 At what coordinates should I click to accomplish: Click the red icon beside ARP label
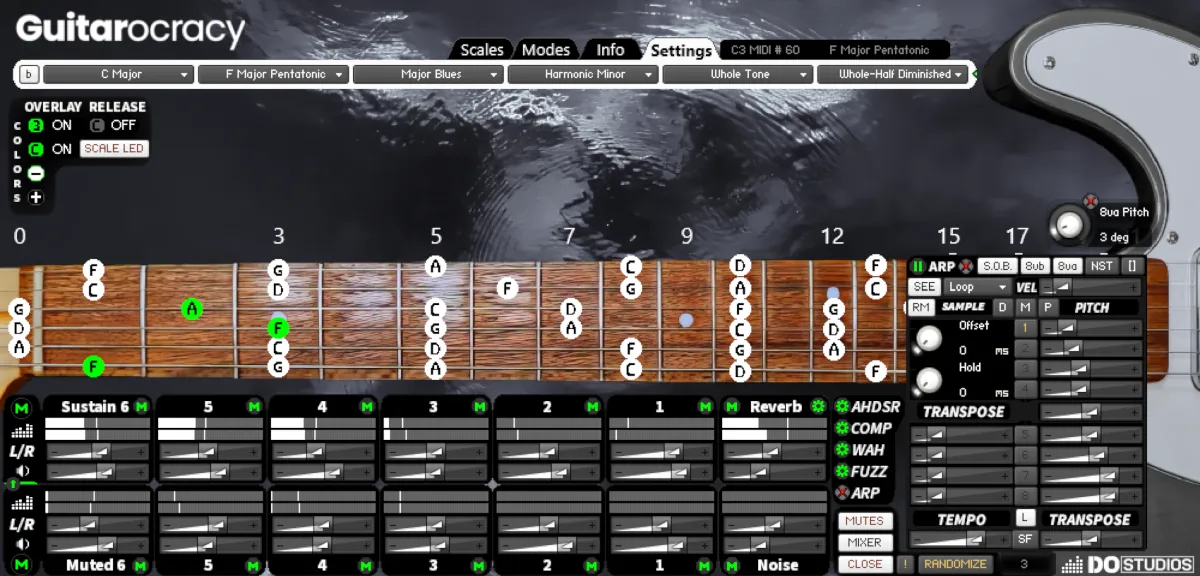[x=966, y=267]
